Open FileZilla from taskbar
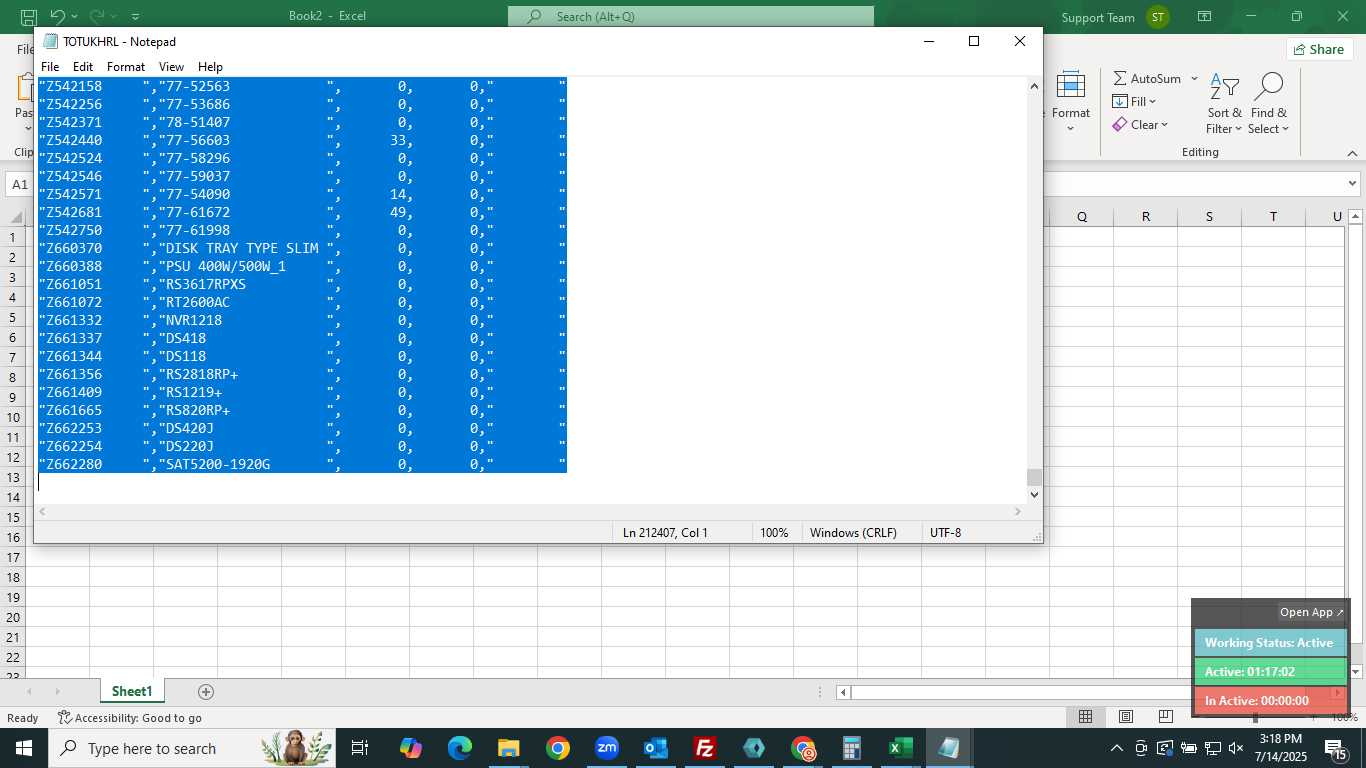The image size is (1366, 768). (x=705, y=748)
